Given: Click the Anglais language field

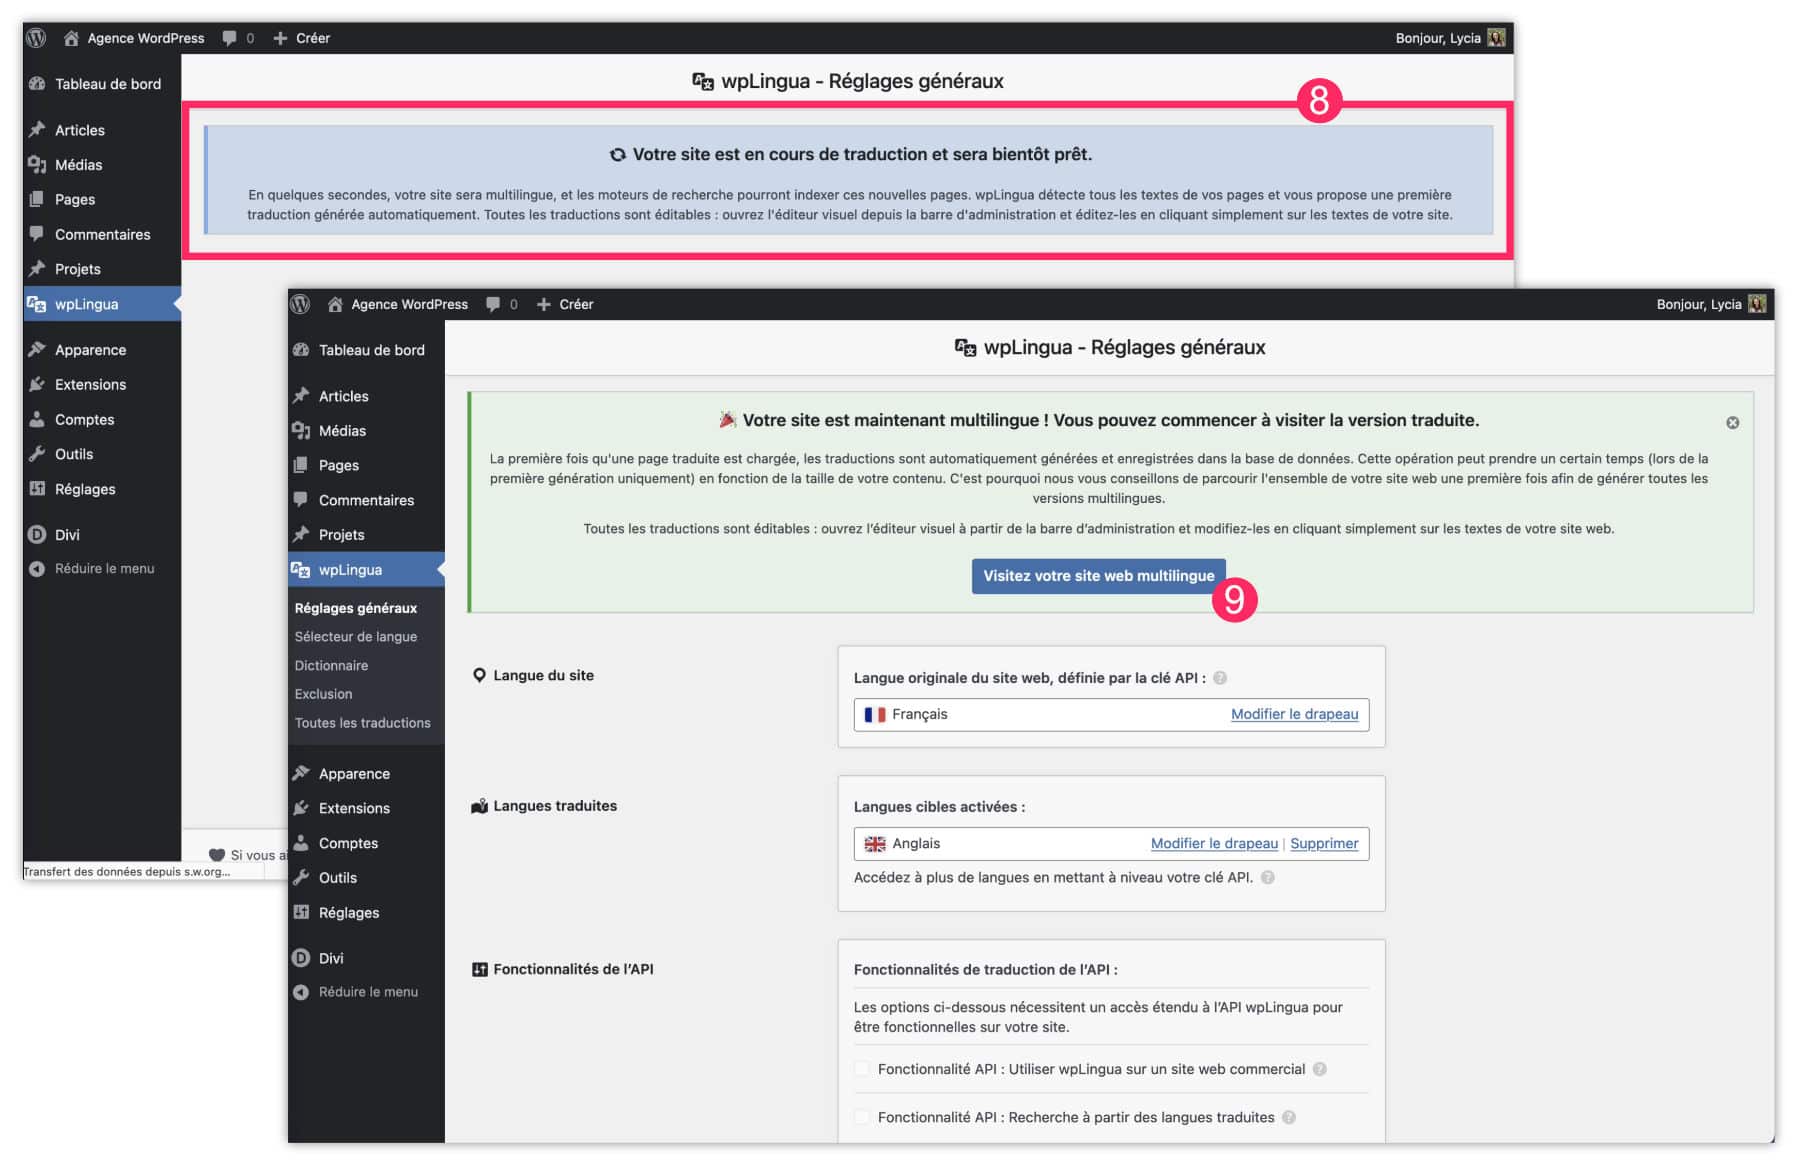Looking at the screenshot, I should click(1111, 843).
